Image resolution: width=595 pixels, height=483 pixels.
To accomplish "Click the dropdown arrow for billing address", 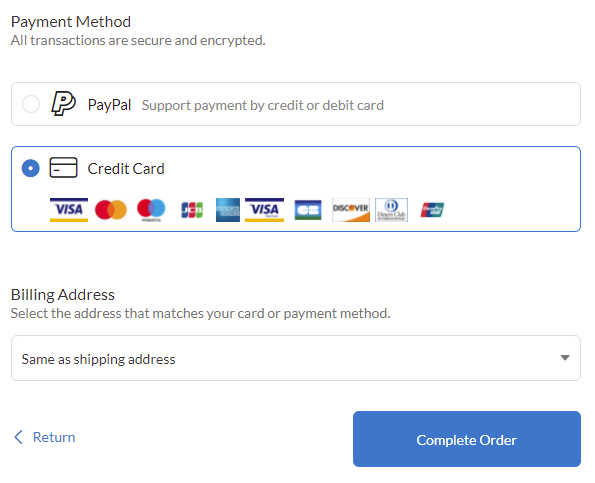I will click(x=565, y=357).
